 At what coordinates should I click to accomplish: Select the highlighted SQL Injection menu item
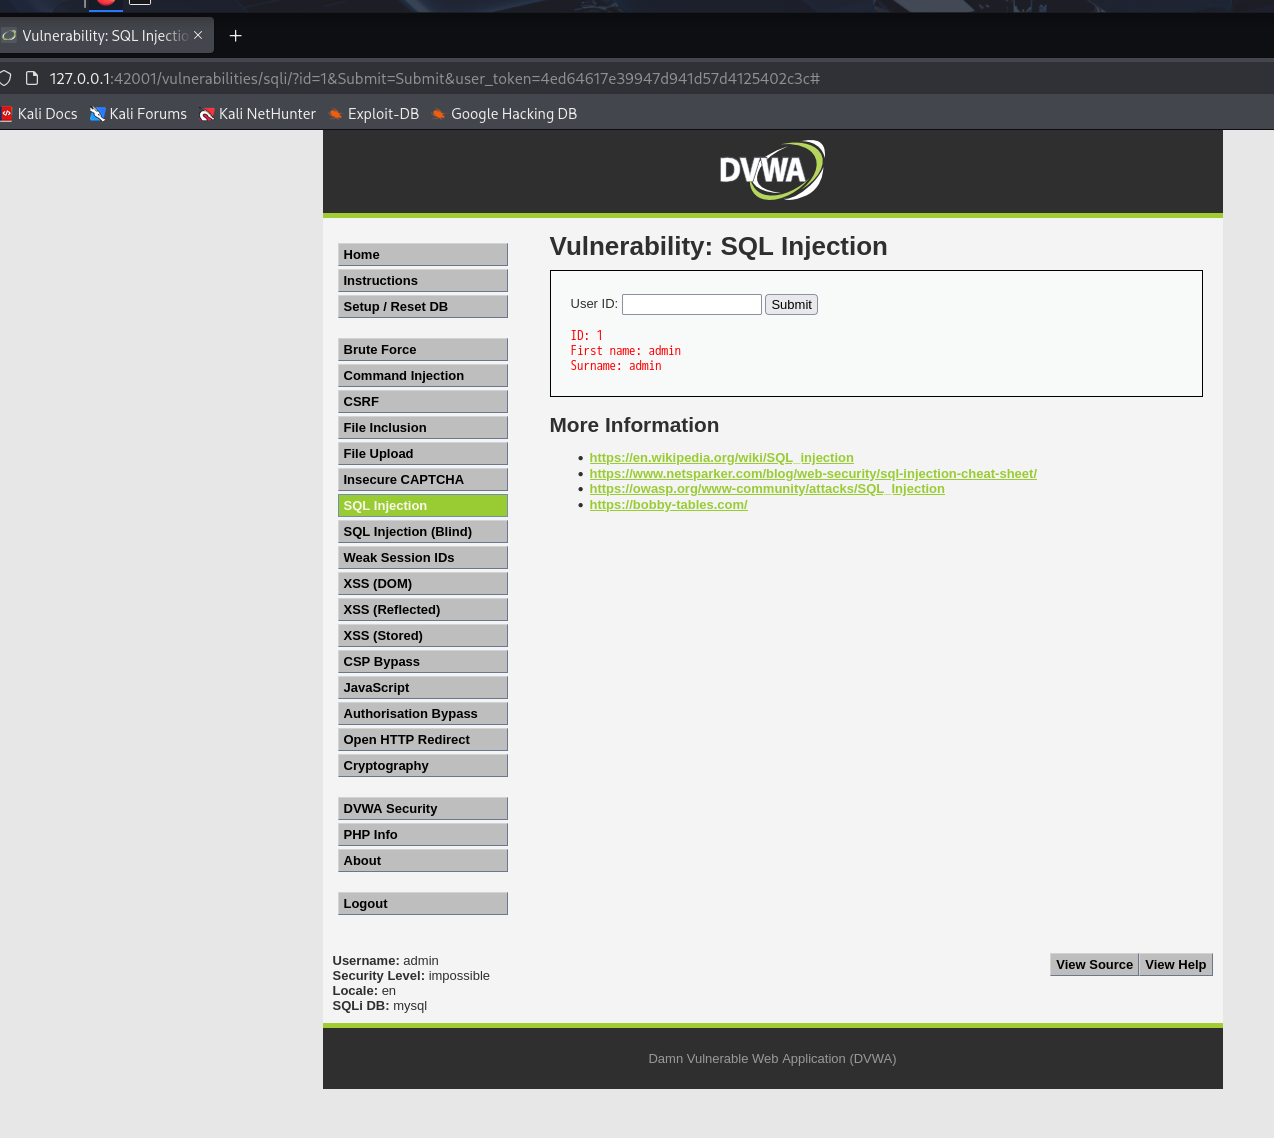point(423,505)
